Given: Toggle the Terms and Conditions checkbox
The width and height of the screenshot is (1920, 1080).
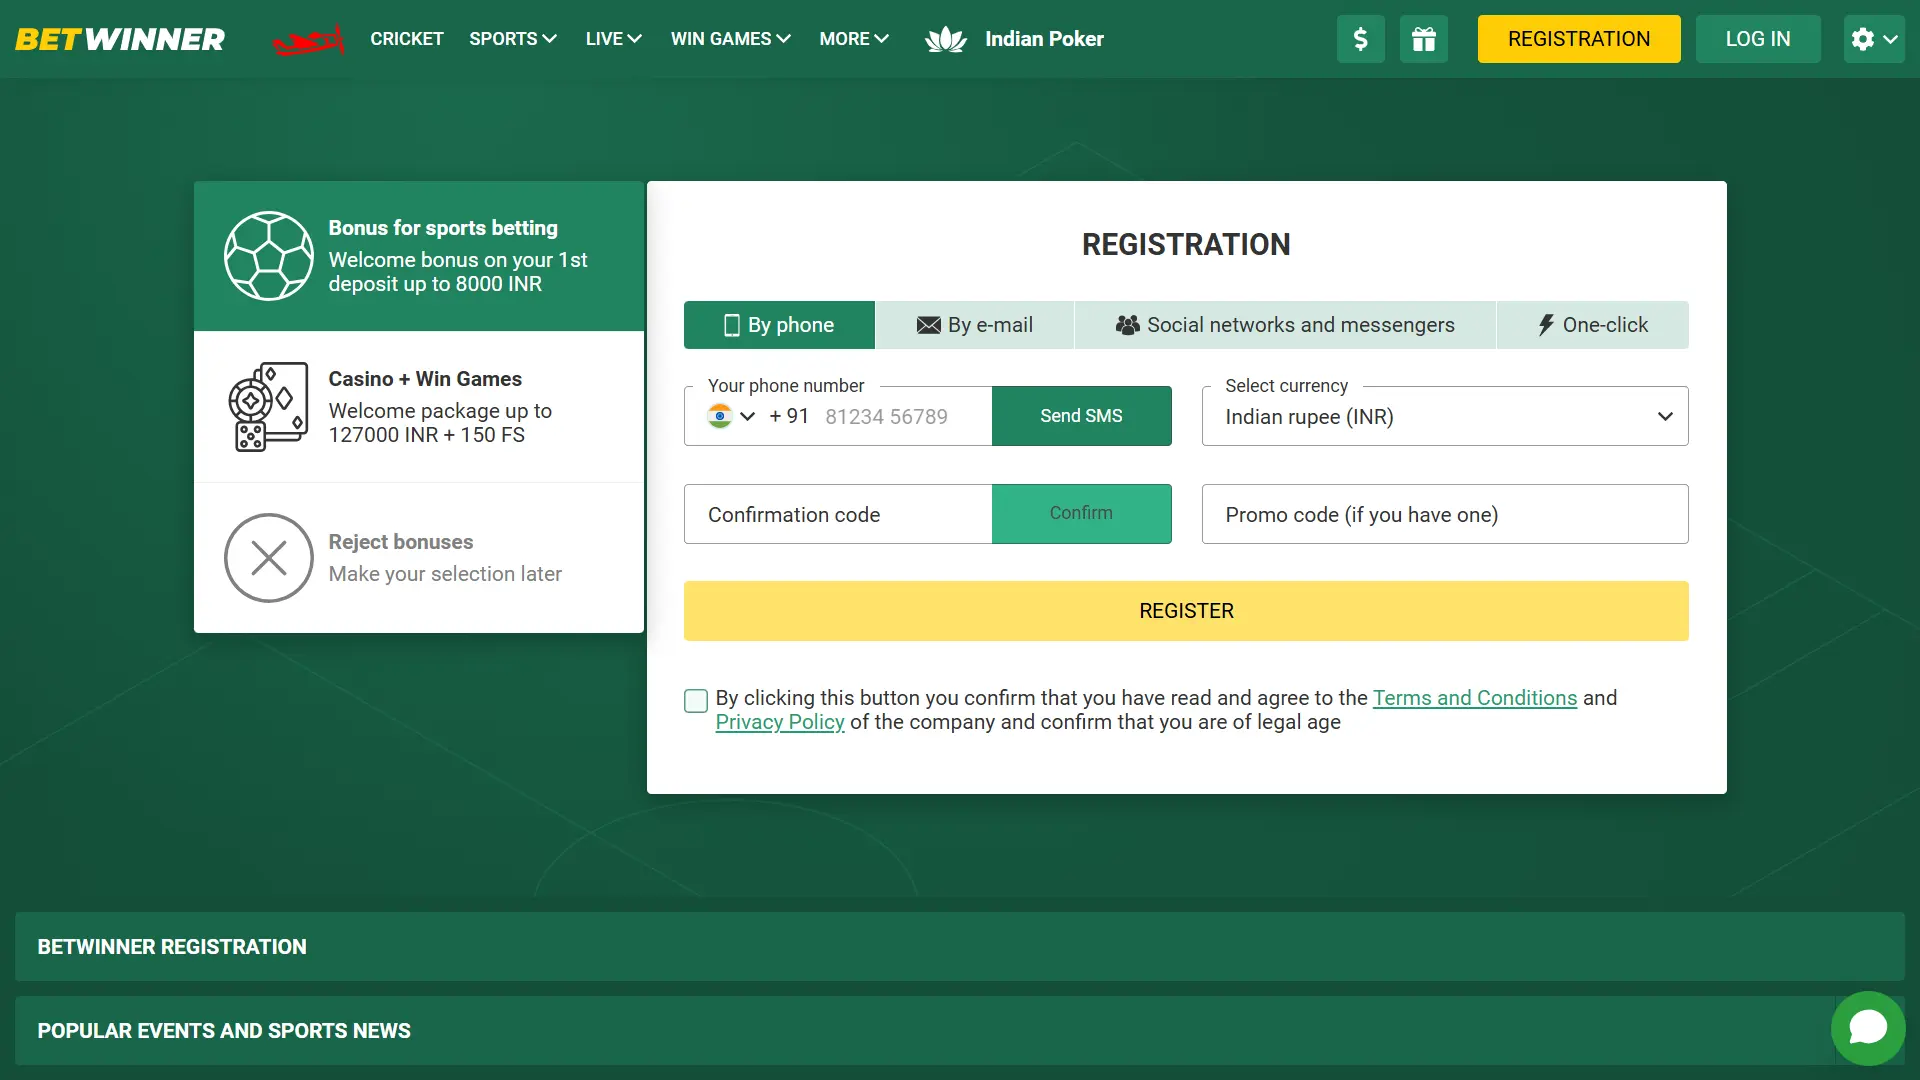Looking at the screenshot, I should point(695,699).
